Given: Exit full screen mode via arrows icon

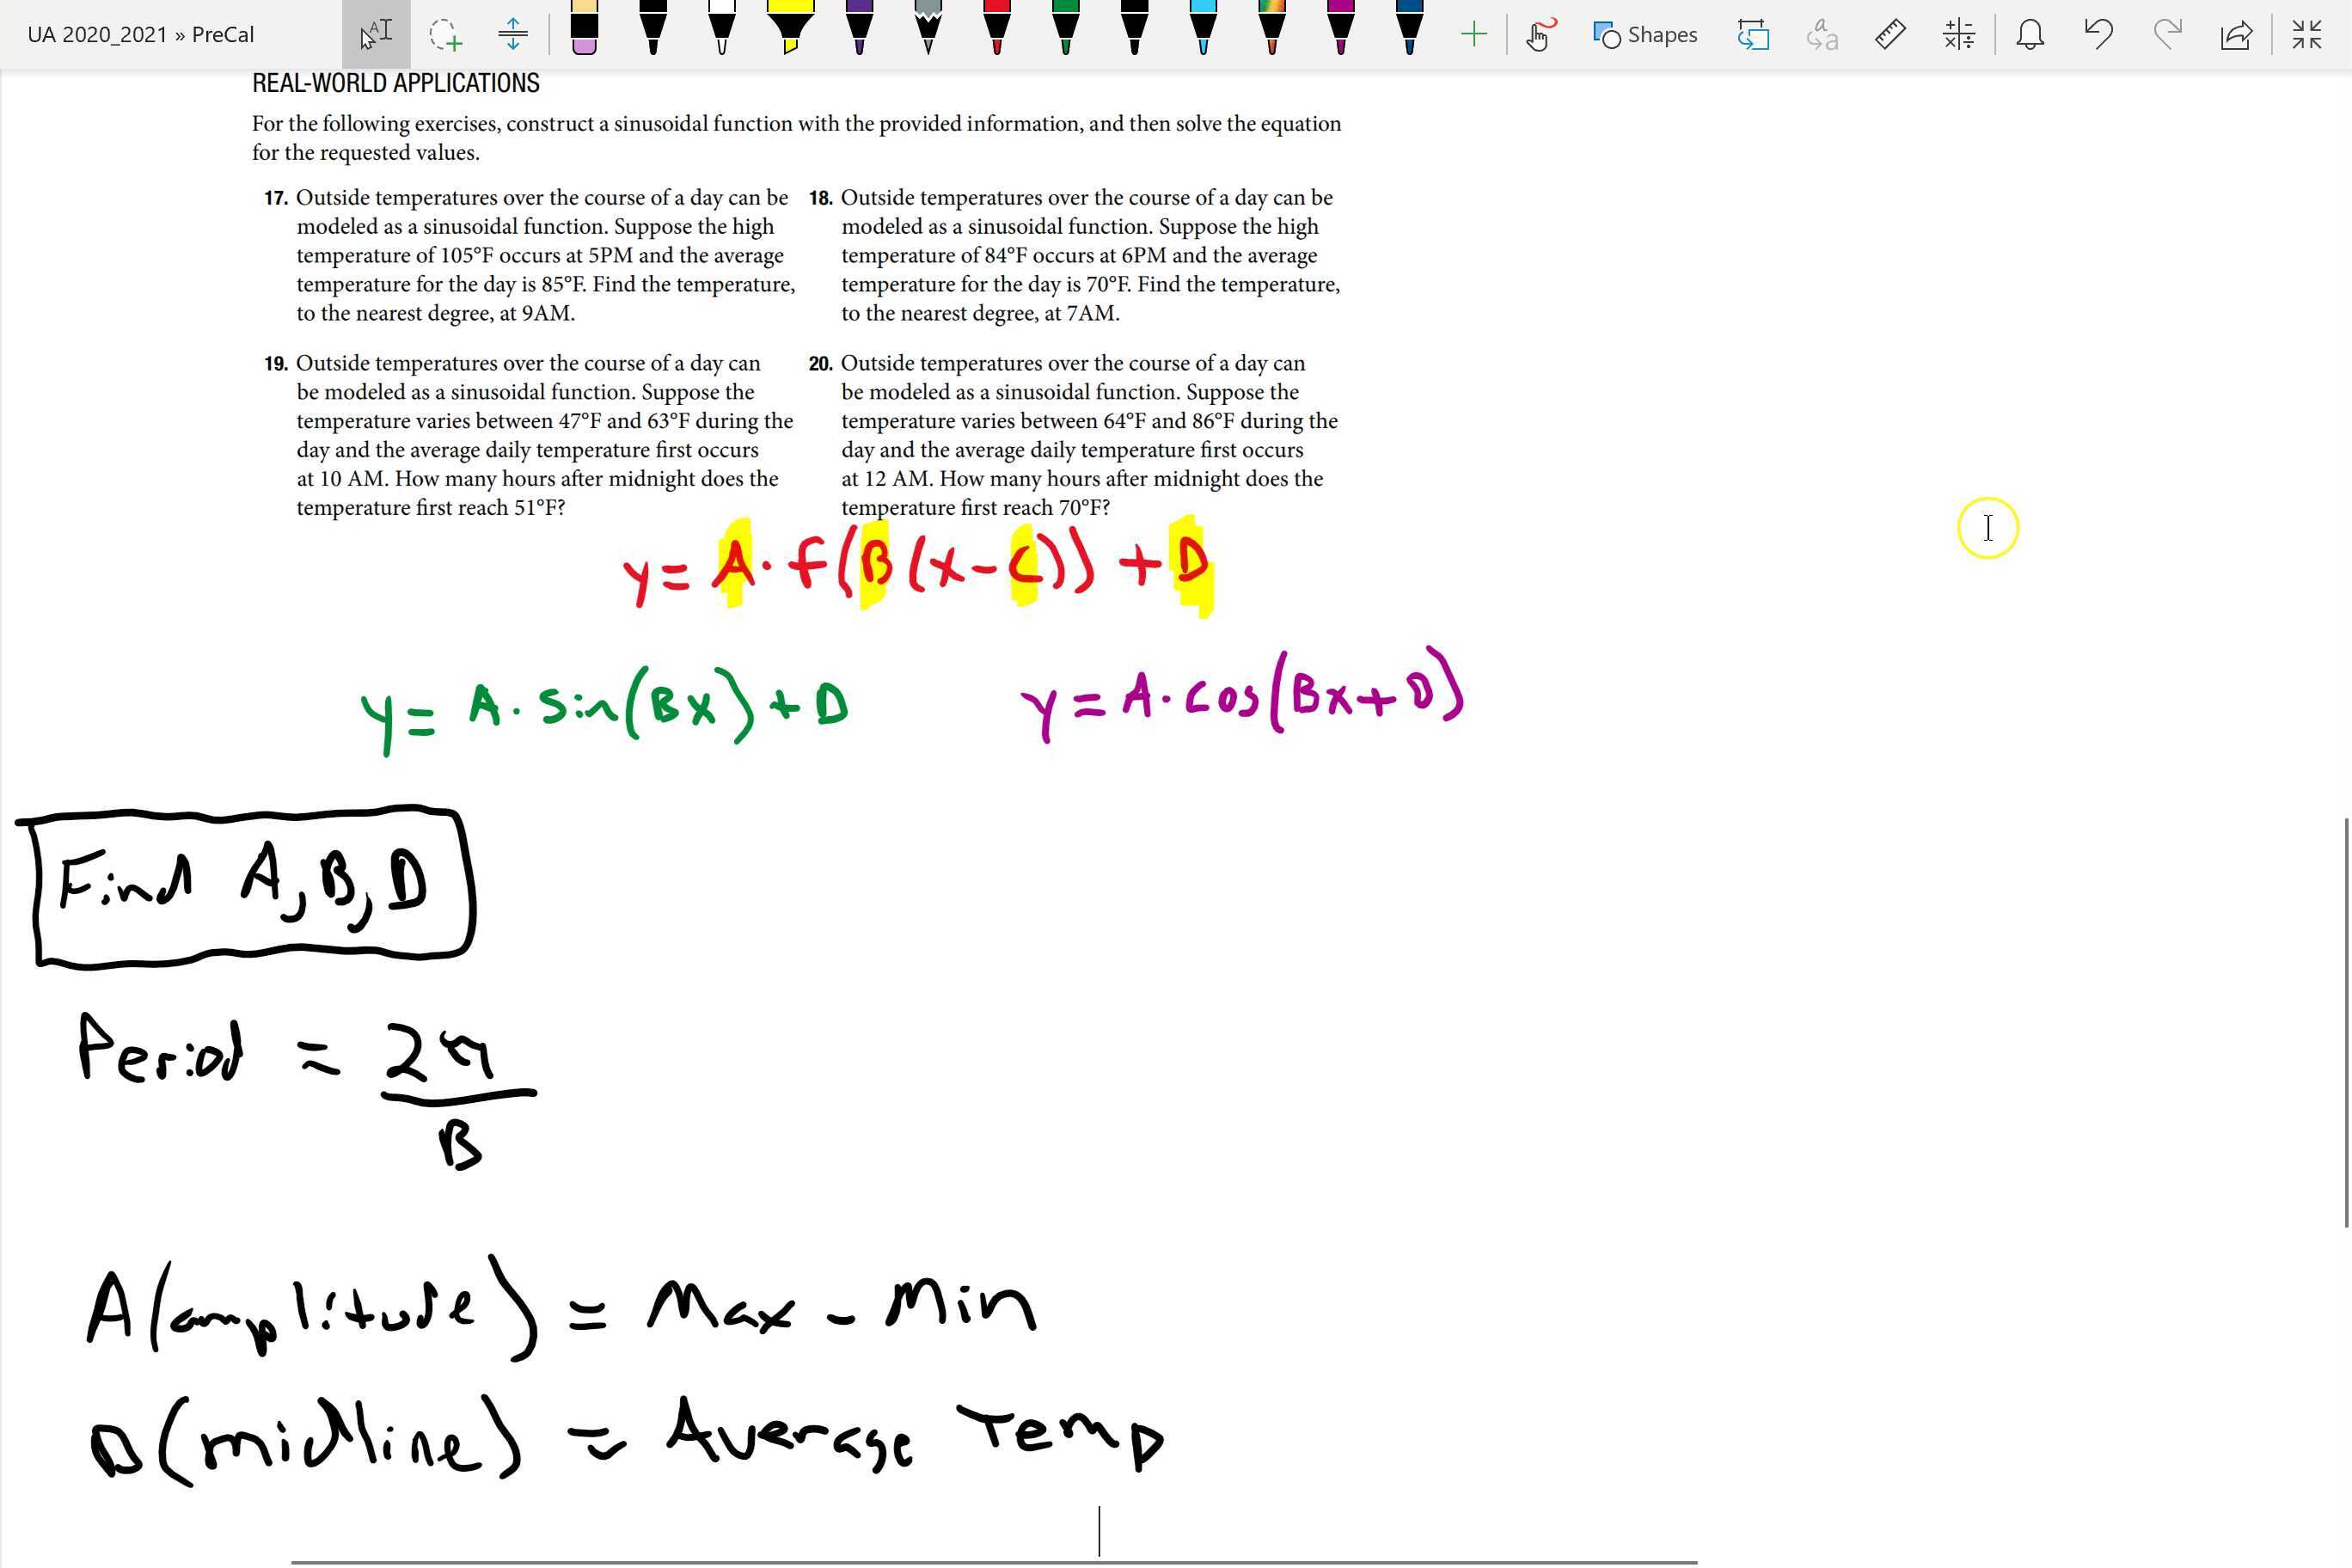Looking at the screenshot, I should point(2306,35).
